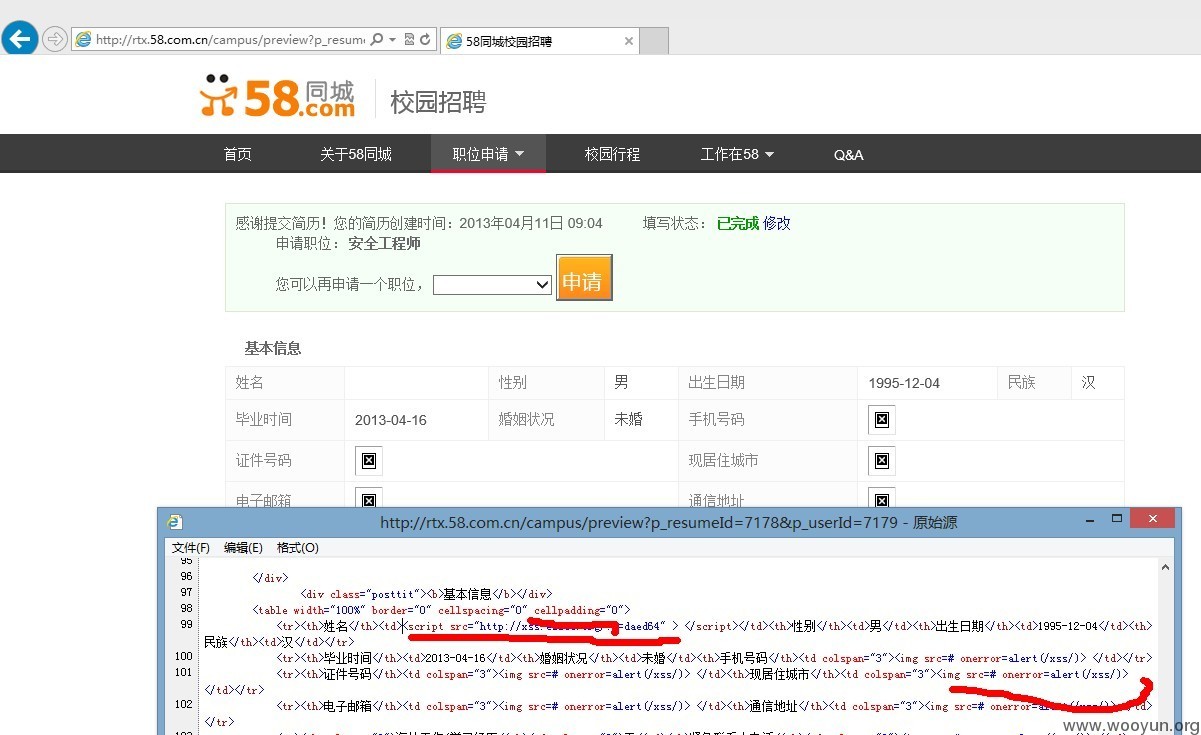This screenshot has height=735, width=1201.
Task: Expand the 职位申请 nav dropdown
Action: 488,154
